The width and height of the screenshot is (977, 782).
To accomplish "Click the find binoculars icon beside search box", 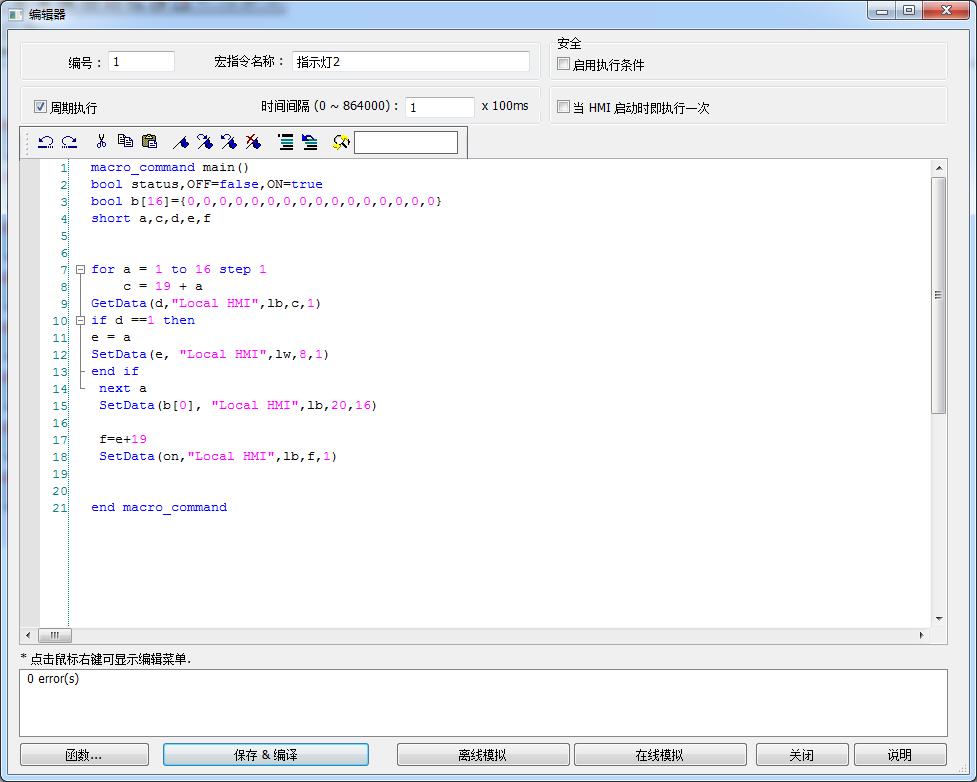I will pyautogui.click(x=340, y=142).
